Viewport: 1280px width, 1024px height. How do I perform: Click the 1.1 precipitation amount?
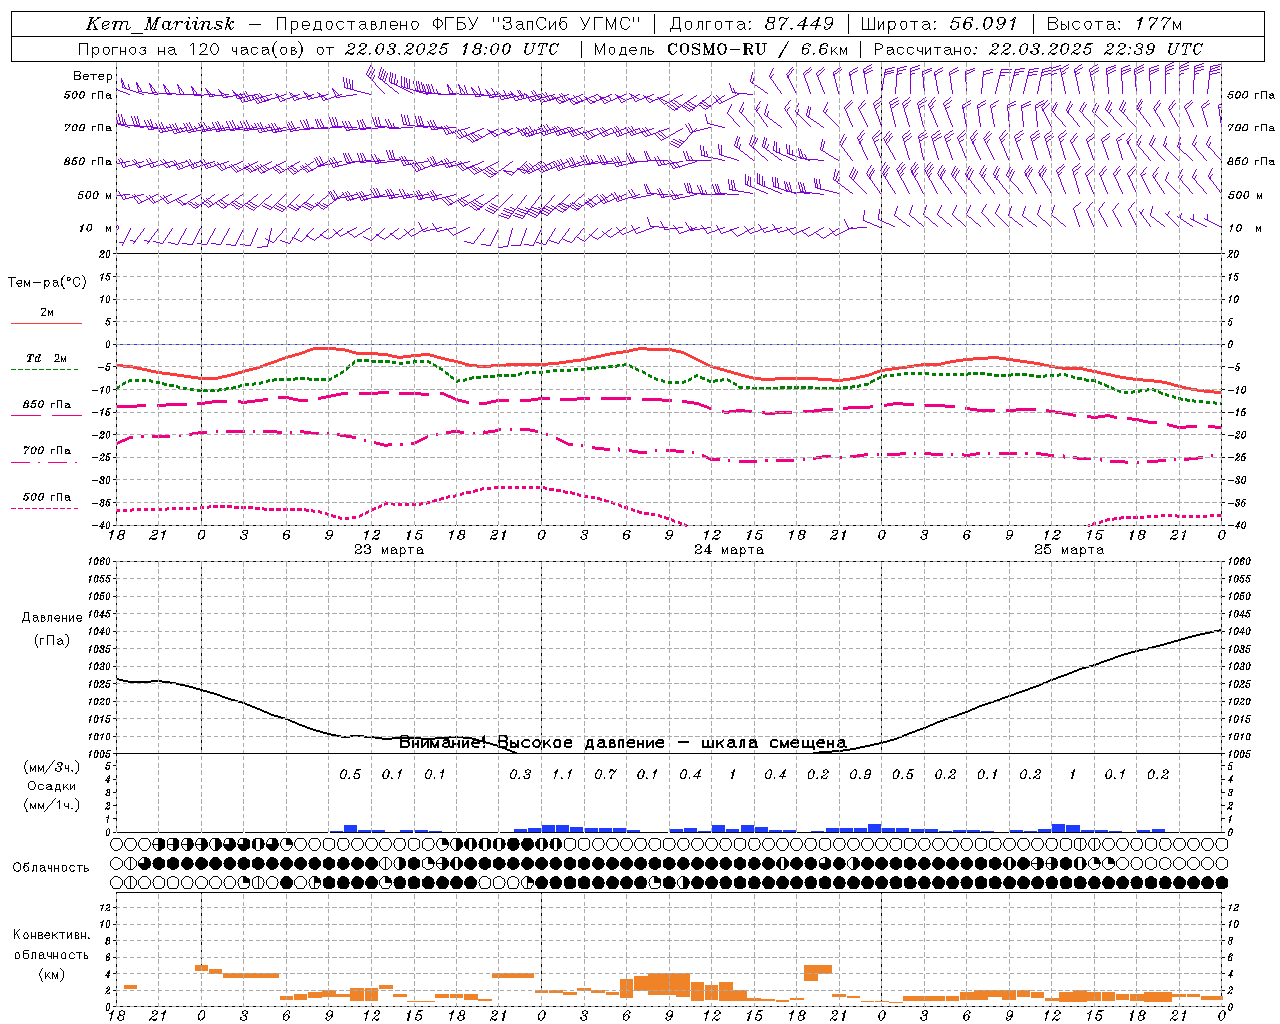[x=563, y=775]
